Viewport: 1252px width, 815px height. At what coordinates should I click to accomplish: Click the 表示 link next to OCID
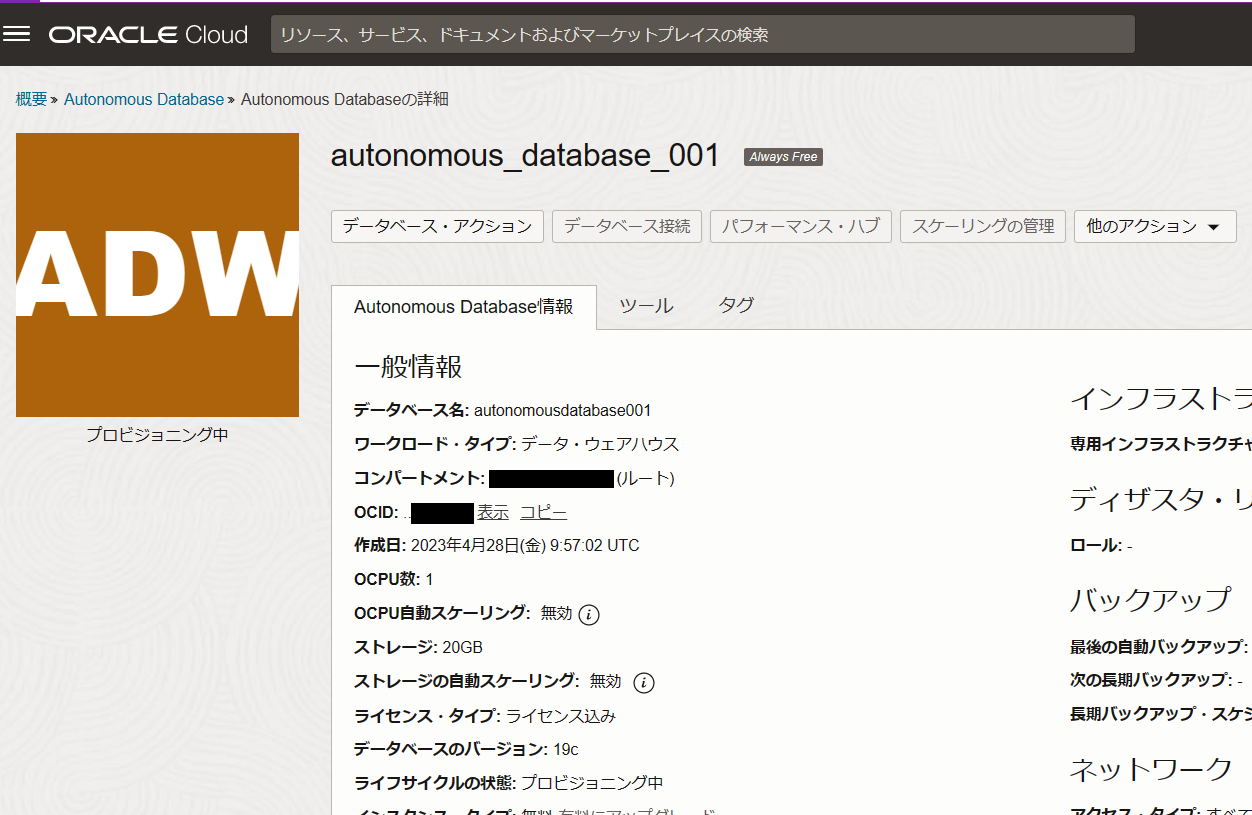[x=493, y=513]
